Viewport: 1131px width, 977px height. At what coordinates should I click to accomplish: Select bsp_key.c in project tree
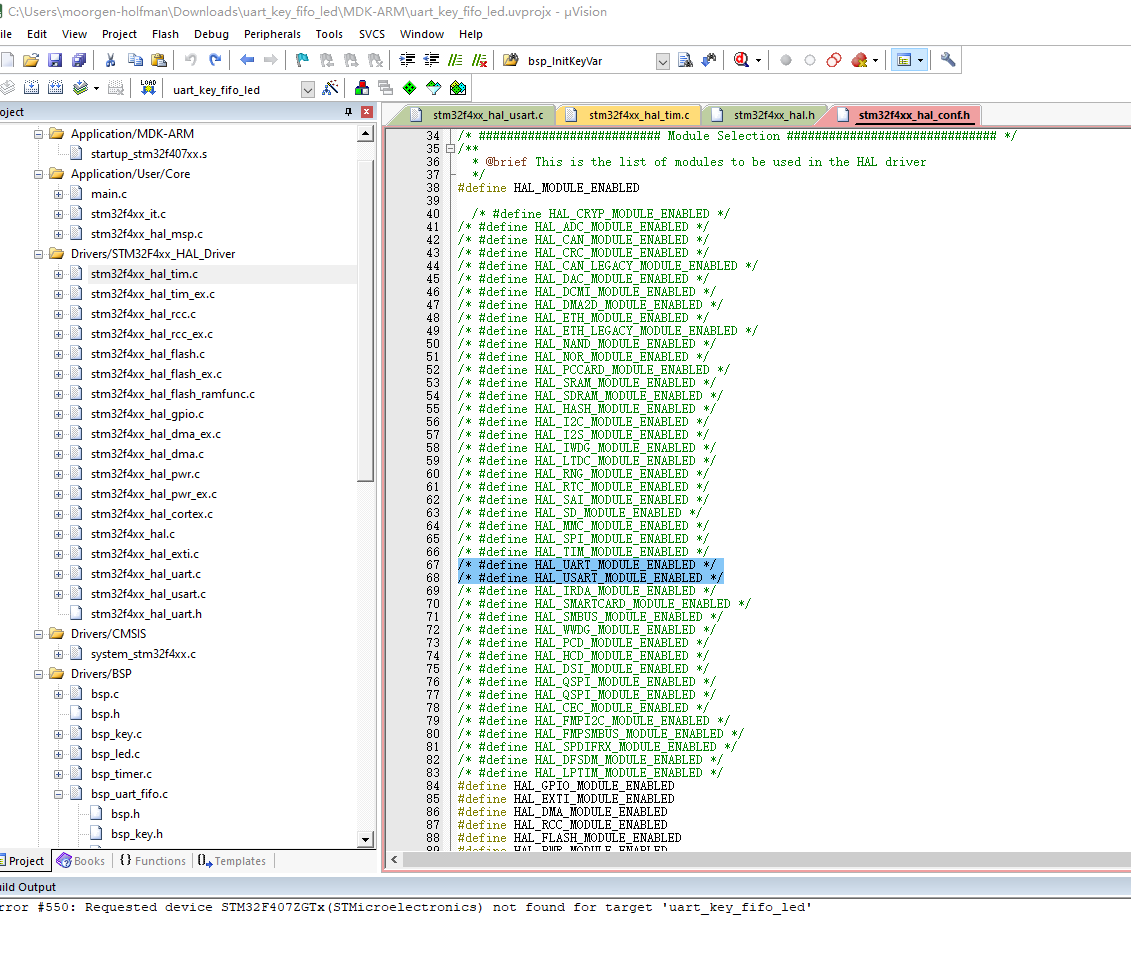[116, 734]
